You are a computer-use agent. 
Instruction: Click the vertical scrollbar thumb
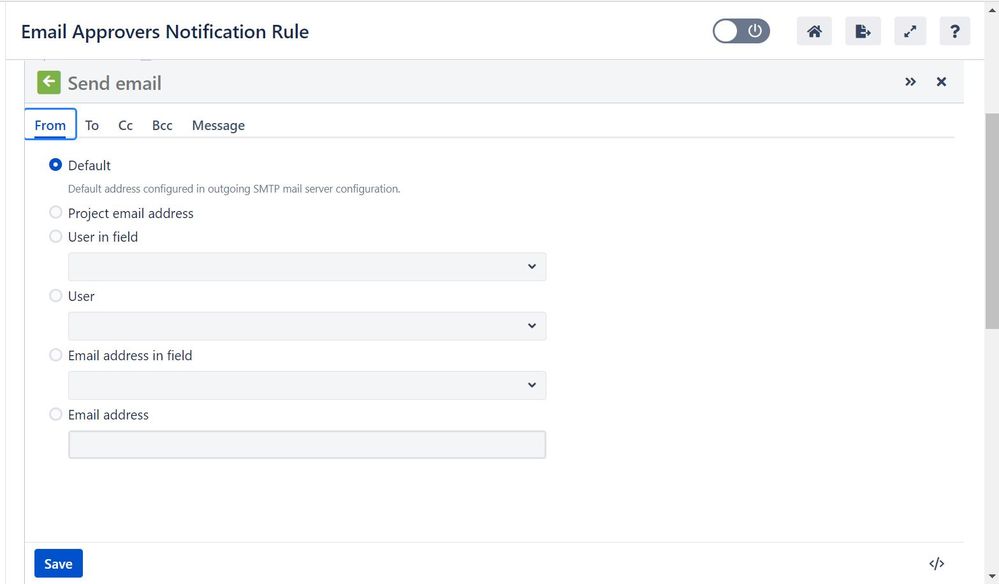(991, 221)
